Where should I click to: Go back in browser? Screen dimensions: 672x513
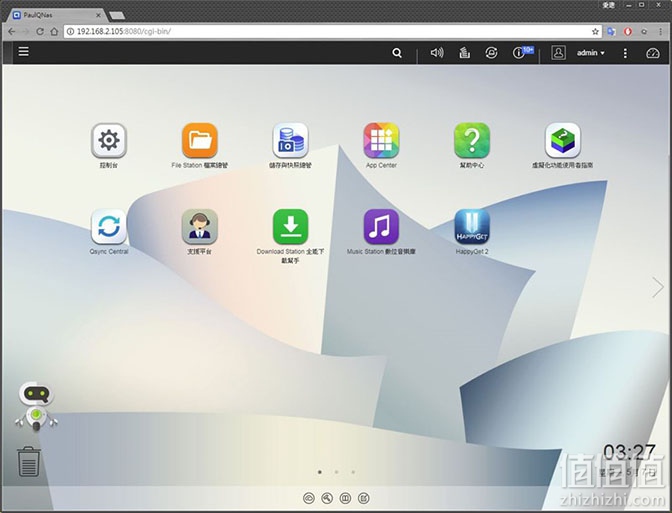click(12, 31)
